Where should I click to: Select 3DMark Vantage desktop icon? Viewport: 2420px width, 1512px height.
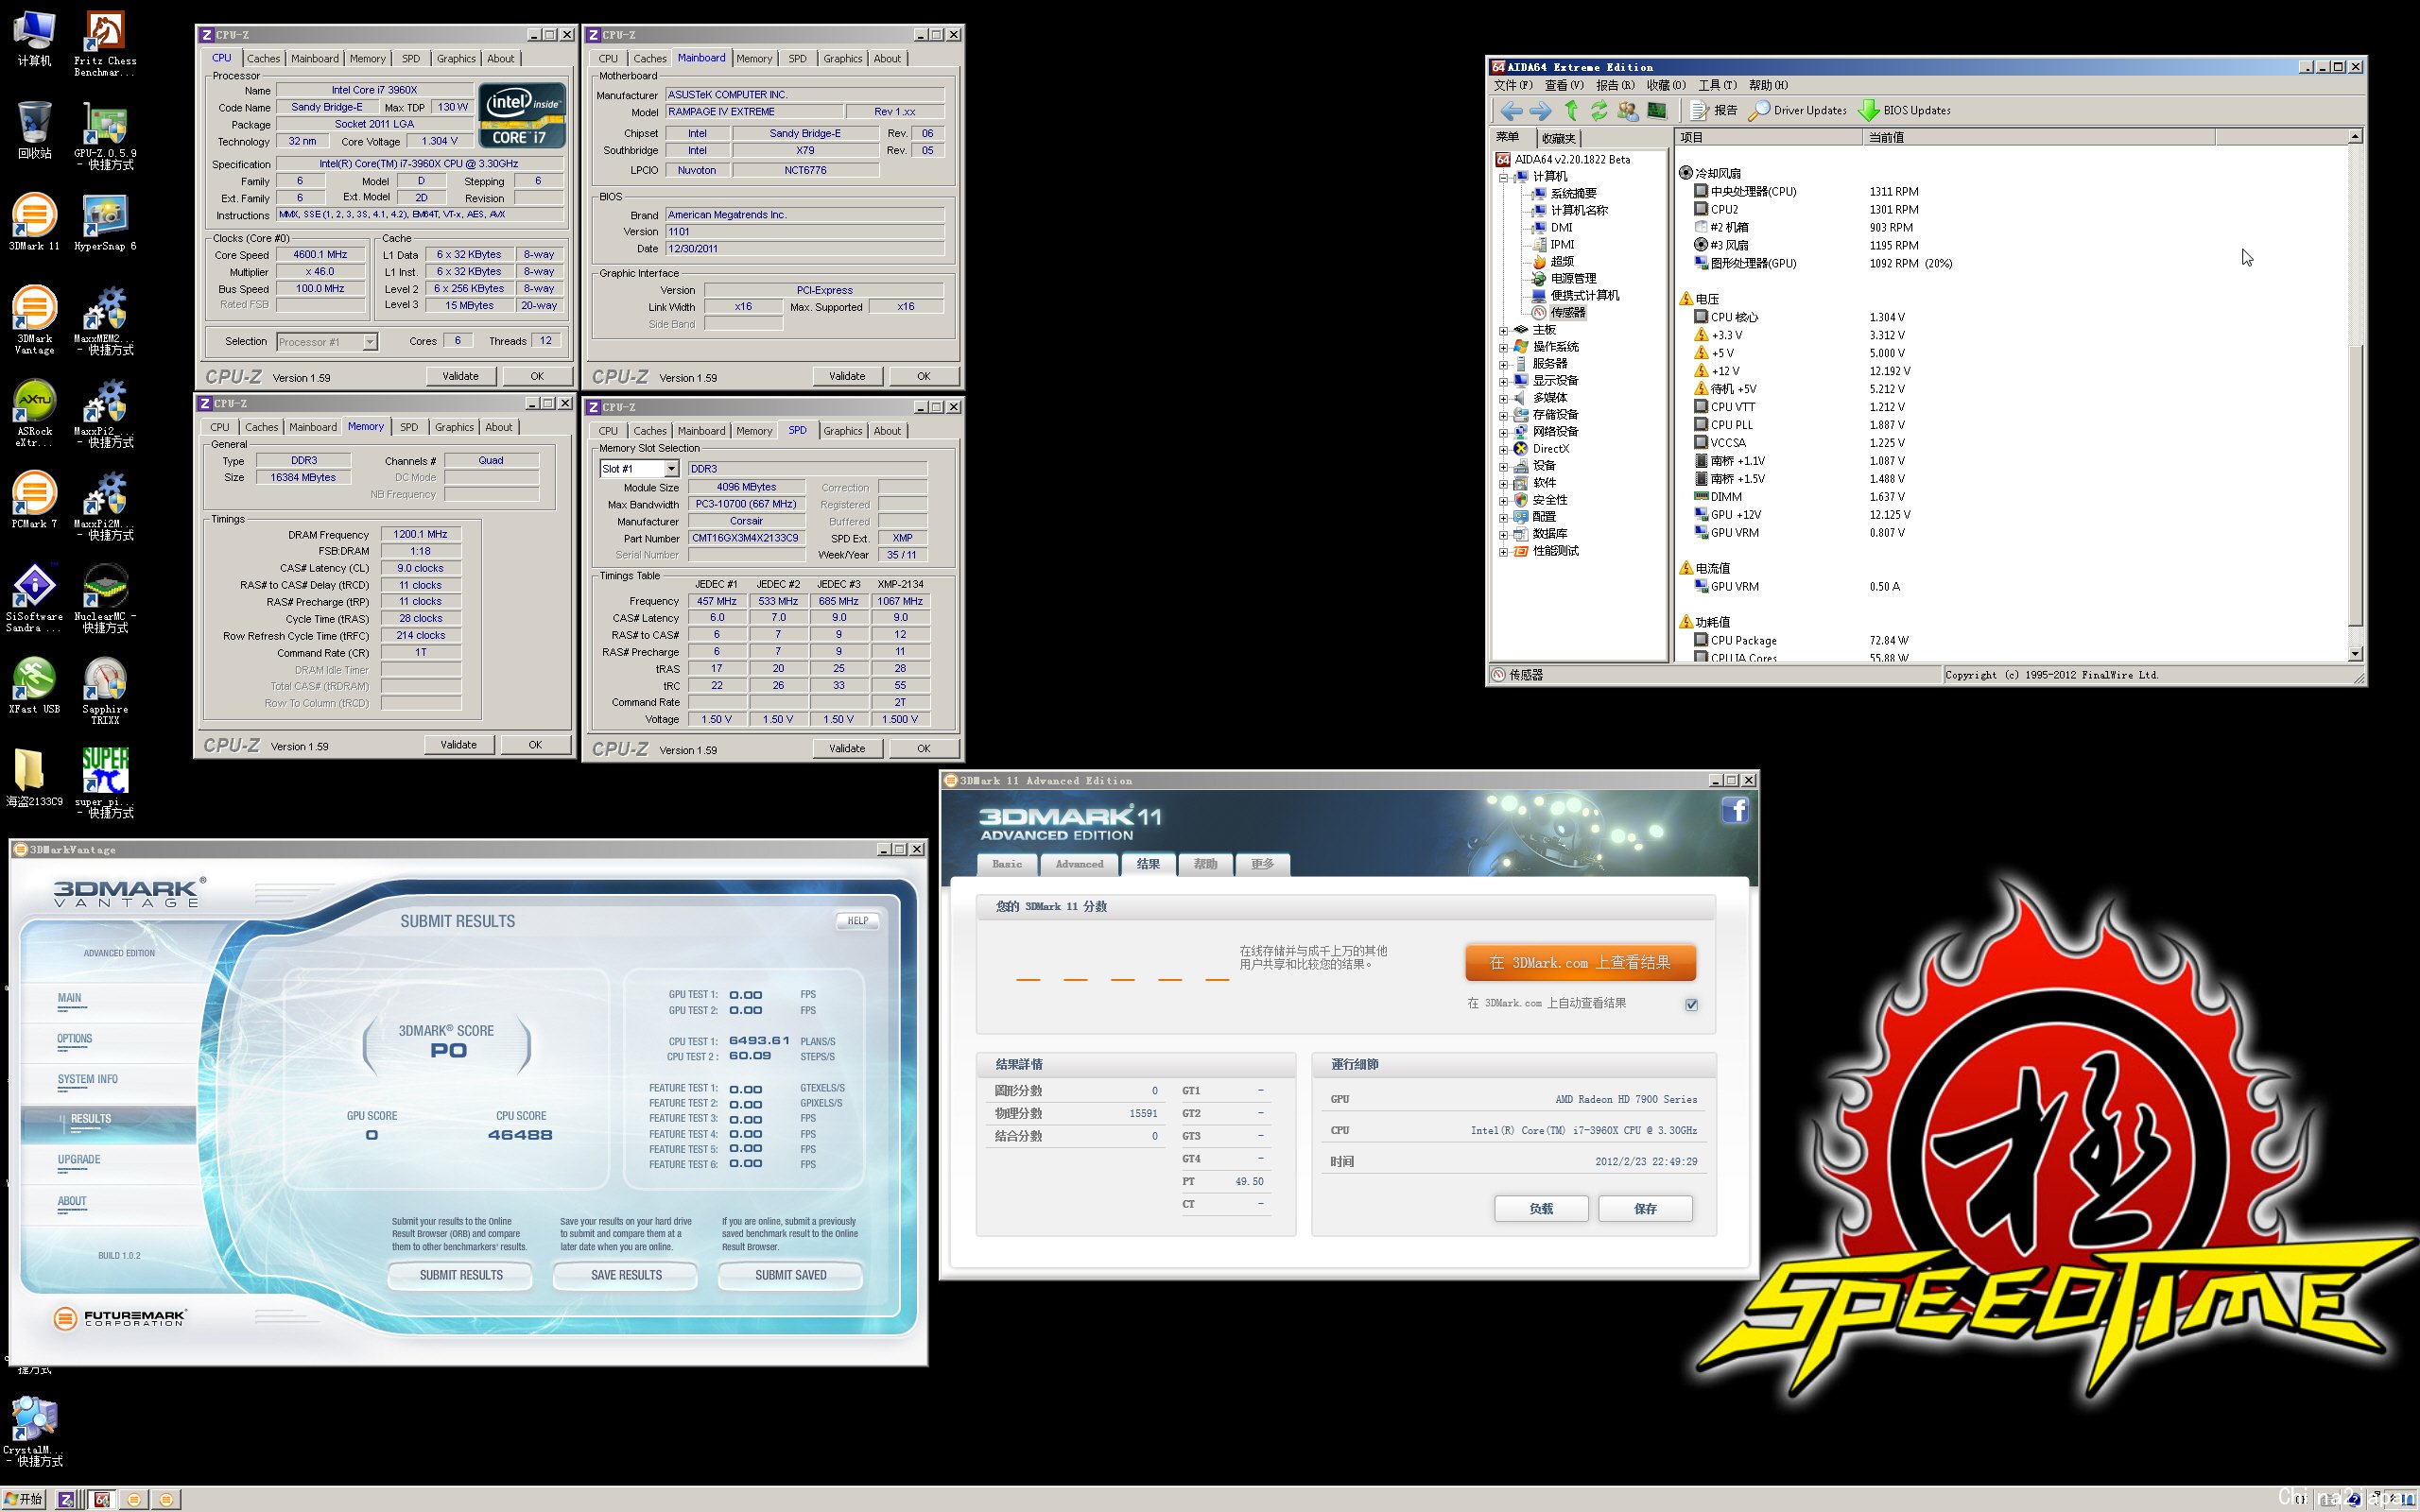tap(34, 320)
